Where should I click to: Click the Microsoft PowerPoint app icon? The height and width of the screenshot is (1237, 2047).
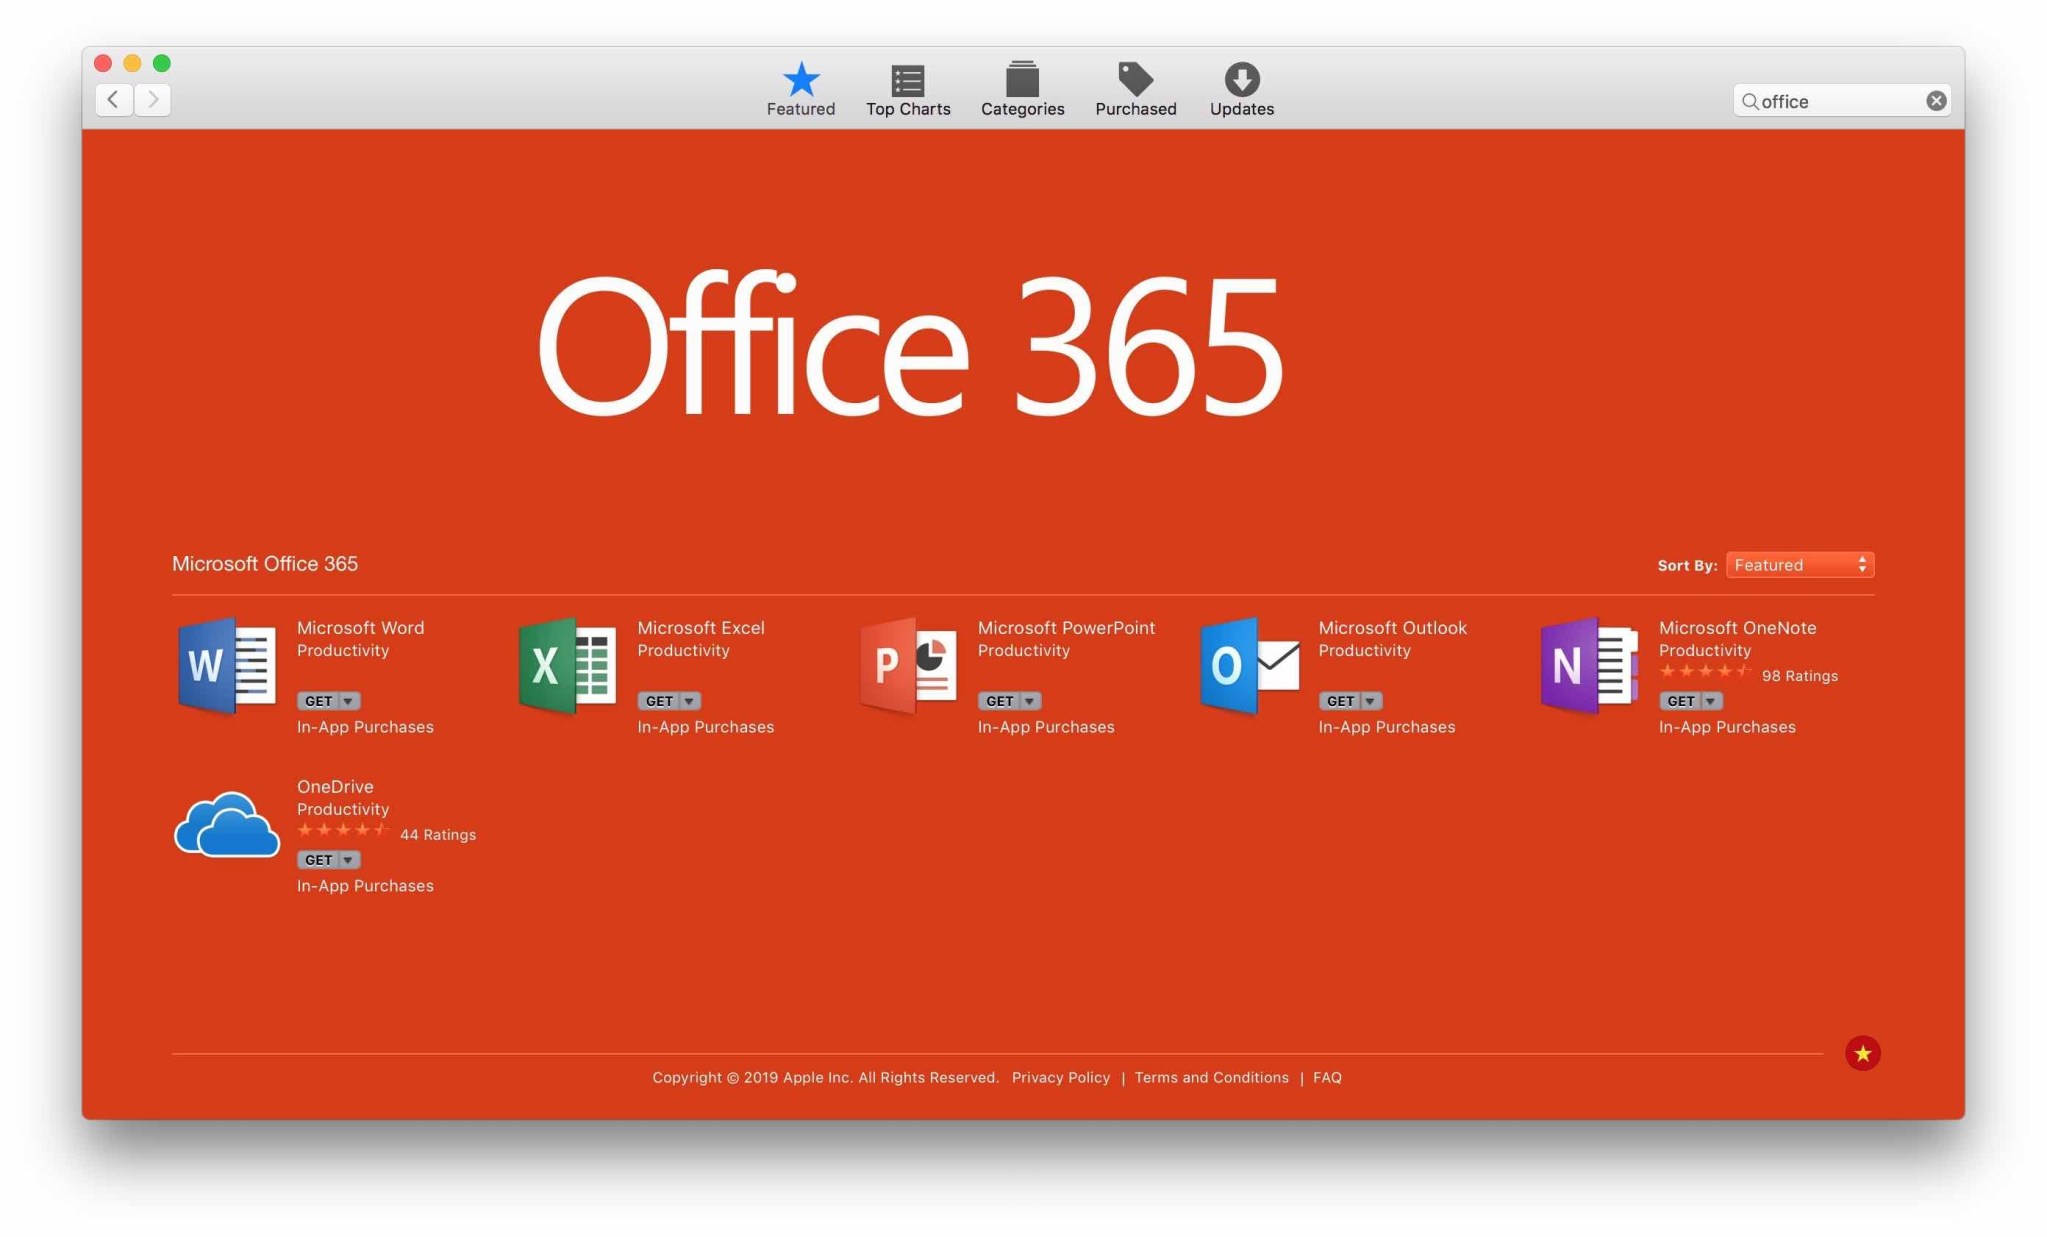point(908,666)
